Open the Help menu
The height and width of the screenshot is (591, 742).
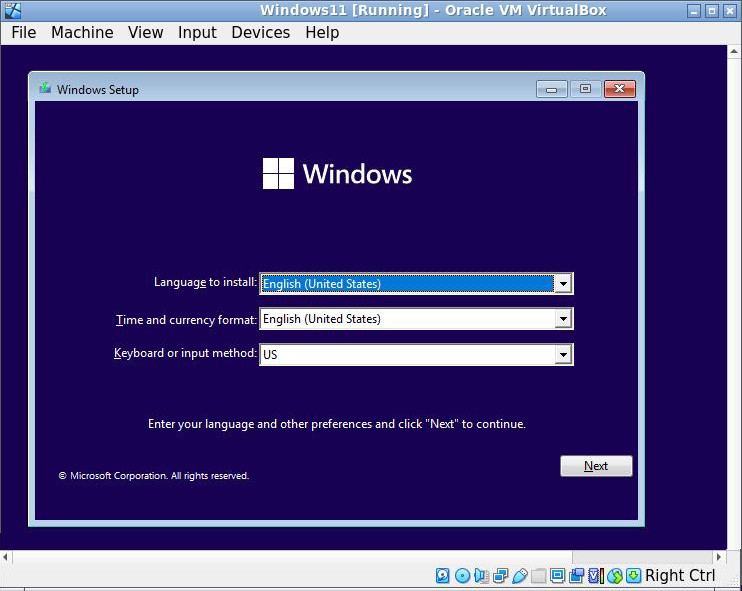(x=322, y=32)
